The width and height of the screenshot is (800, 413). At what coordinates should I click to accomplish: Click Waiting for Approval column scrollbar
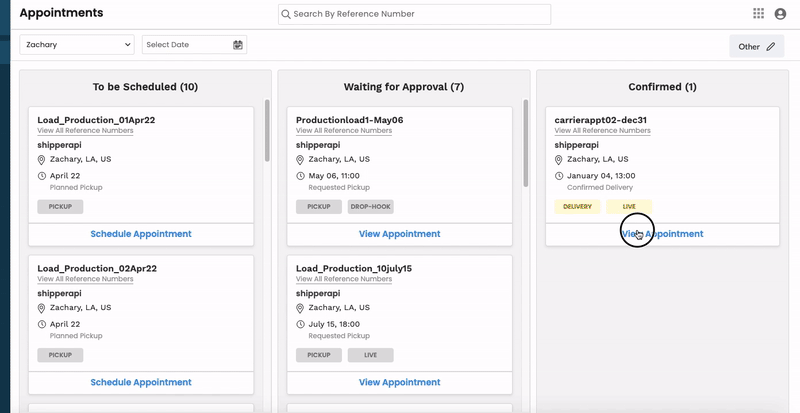[x=526, y=142]
